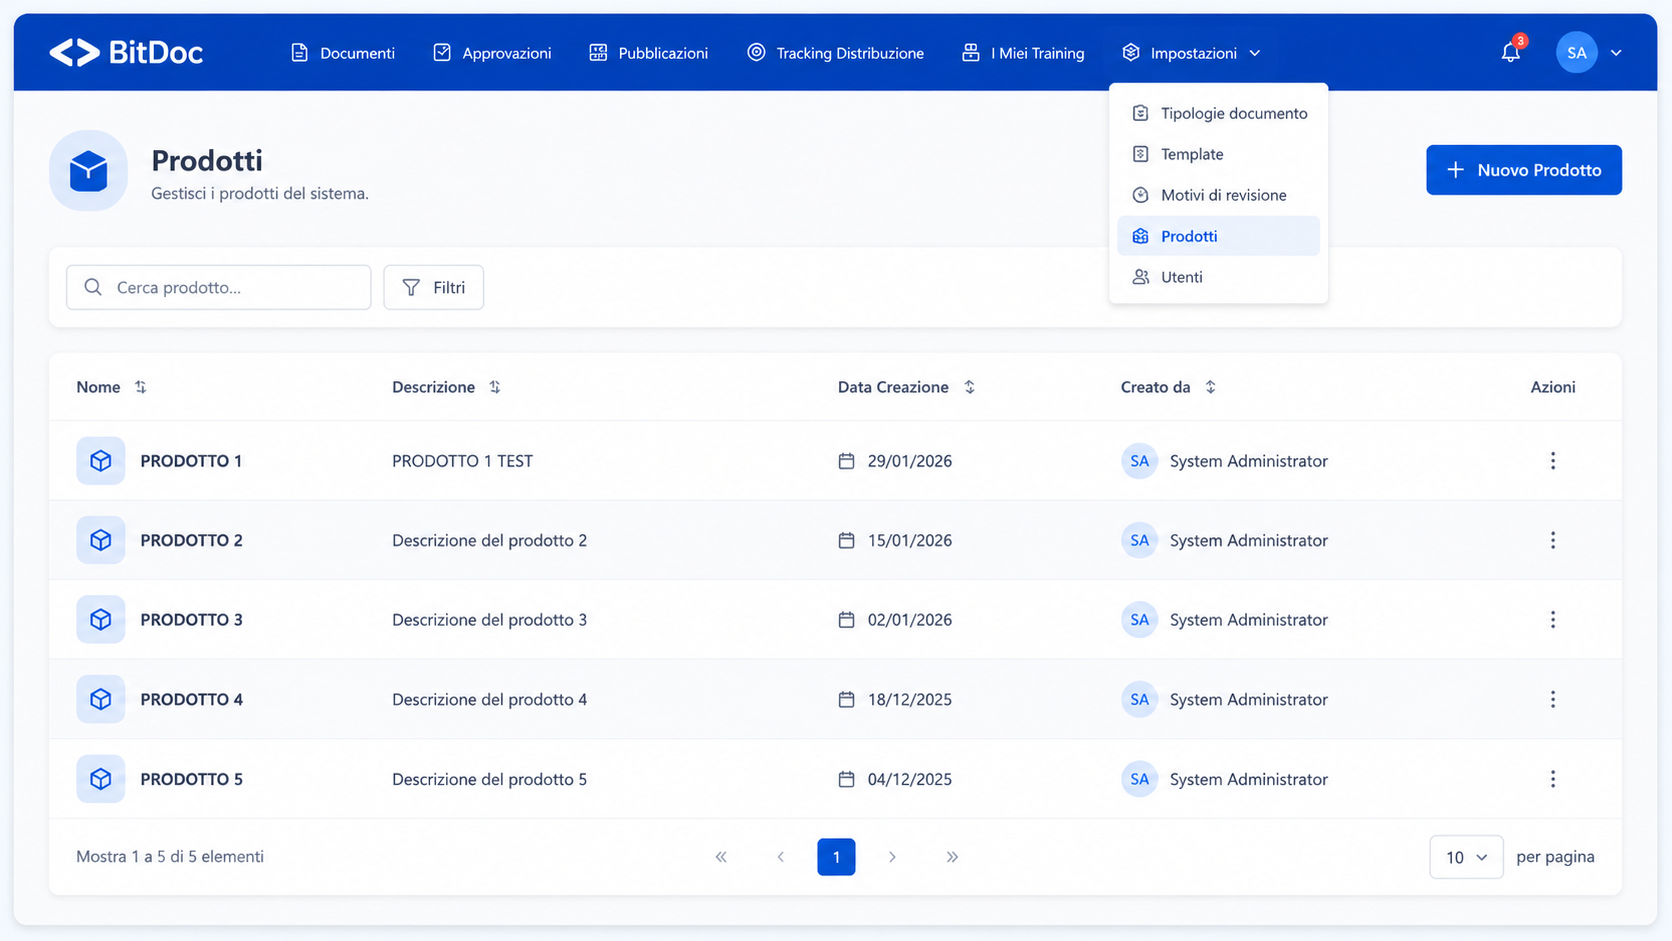
Task: Open Documenti from navigation bar
Action: coord(343,53)
